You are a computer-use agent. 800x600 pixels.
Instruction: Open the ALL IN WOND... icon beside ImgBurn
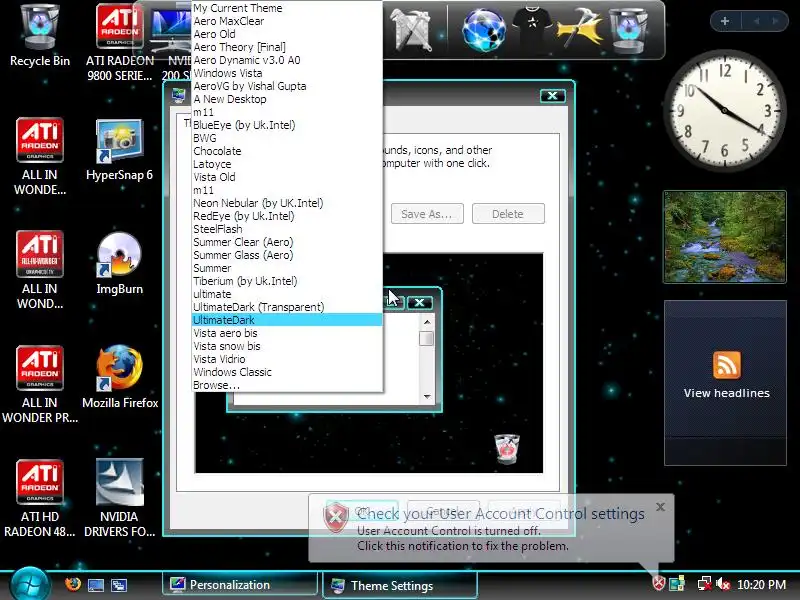click(x=40, y=270)
